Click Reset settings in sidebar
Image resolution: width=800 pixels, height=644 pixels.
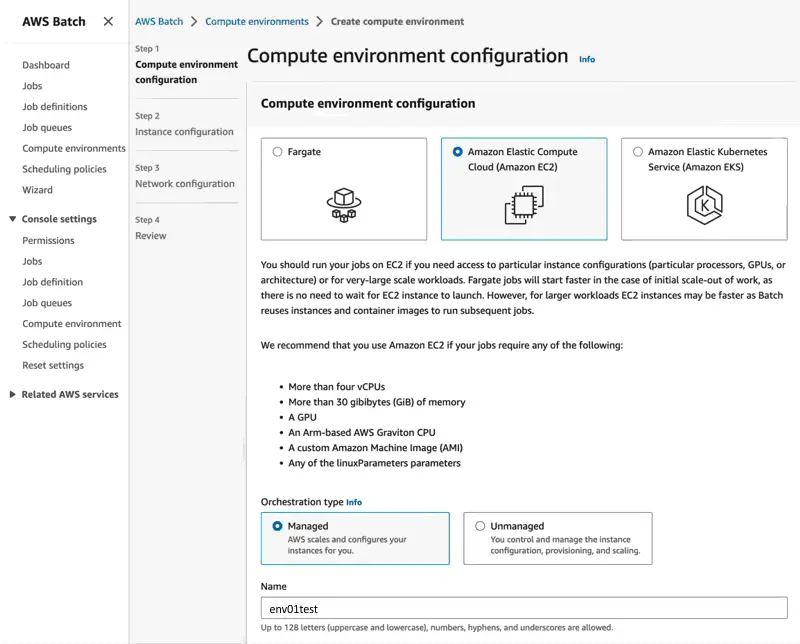click(x=53, y=365)
